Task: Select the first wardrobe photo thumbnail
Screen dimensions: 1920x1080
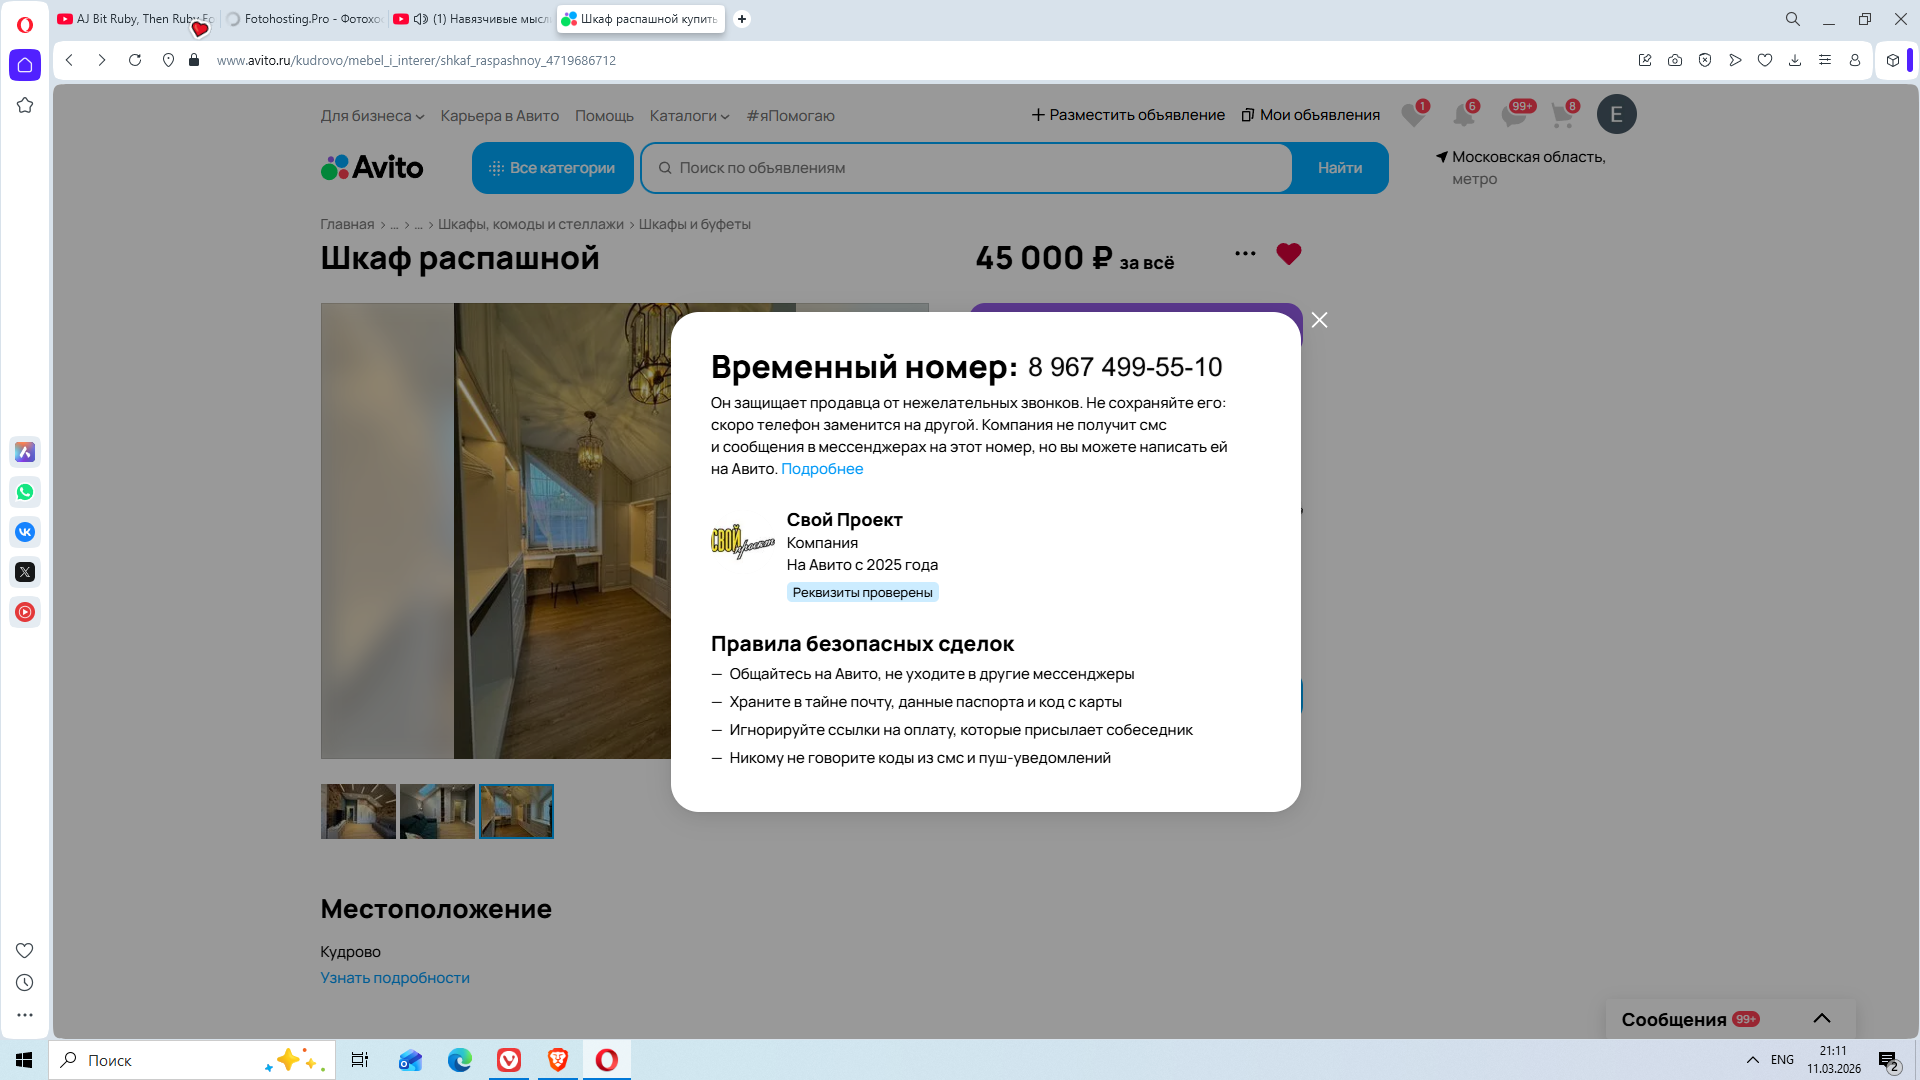Action: tap(358, 811)
